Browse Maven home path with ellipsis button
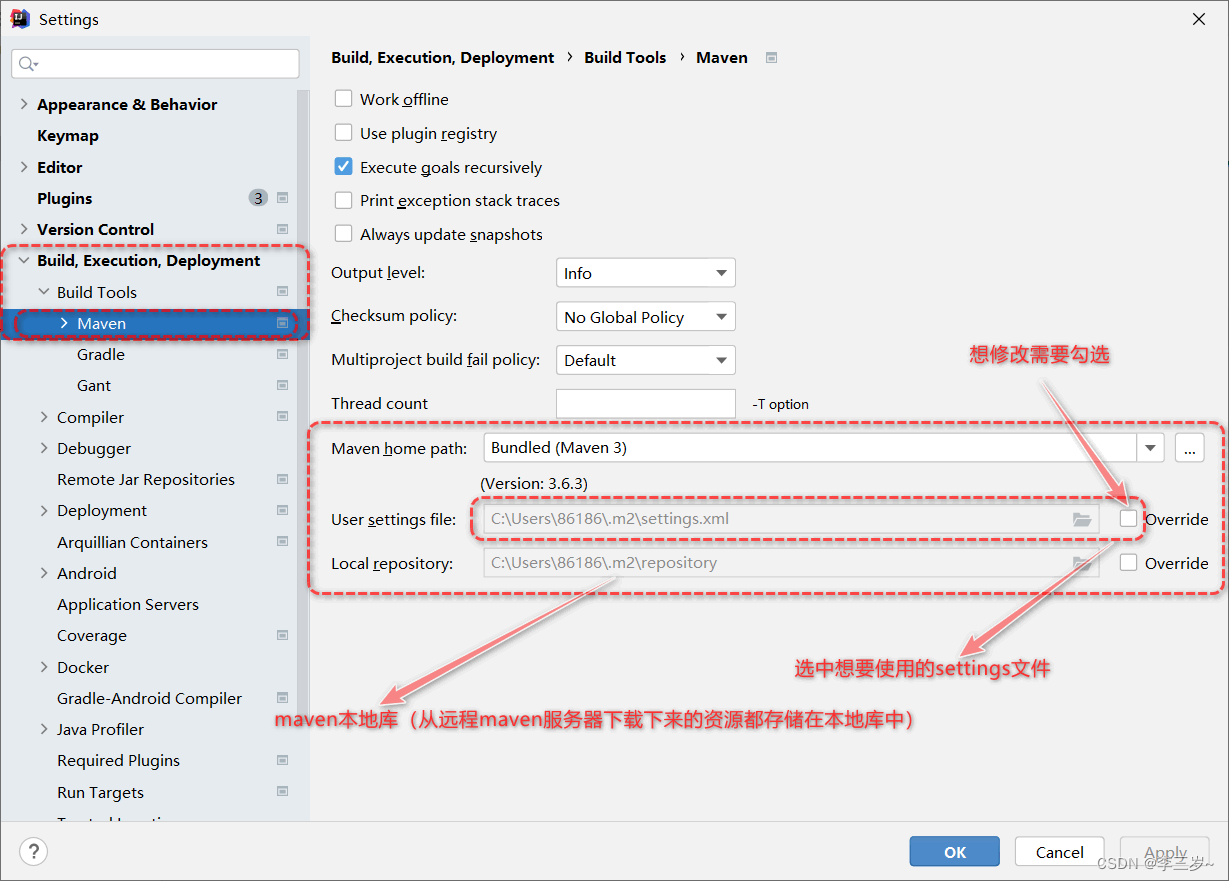The height and width of the screenshot is (881, 1229). tap(1189, 448)
